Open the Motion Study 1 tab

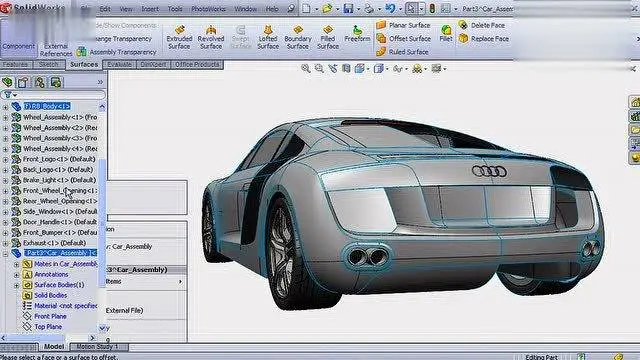tap(97, 347)
